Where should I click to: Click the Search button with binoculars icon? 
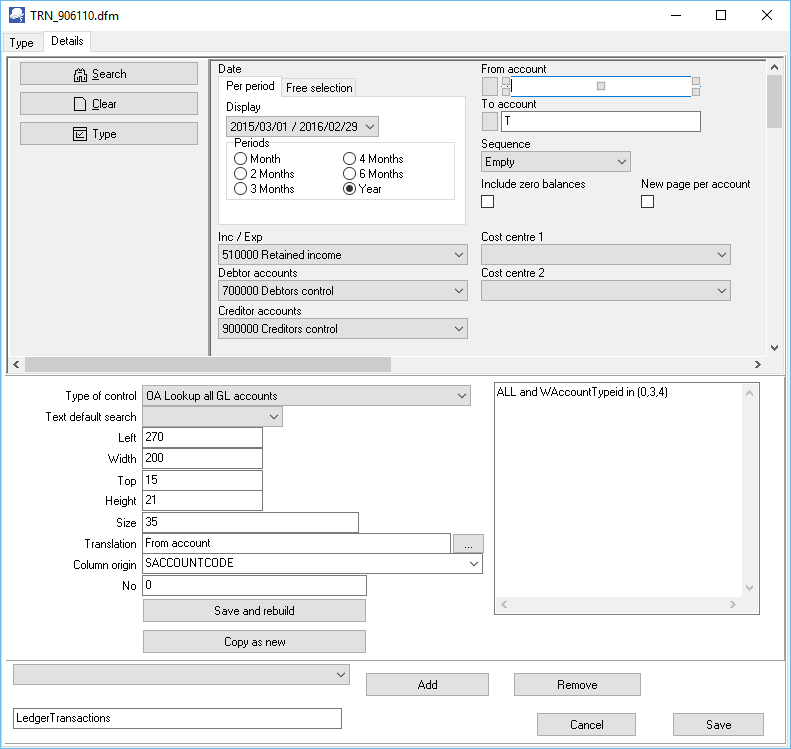[x=109, y=74]
